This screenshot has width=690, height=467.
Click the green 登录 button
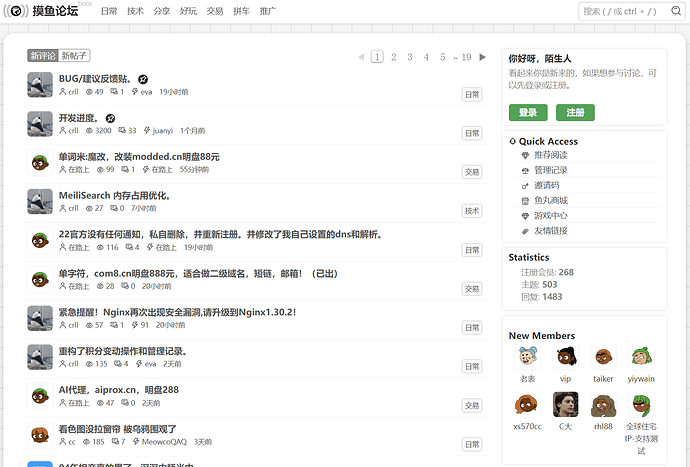528,113
